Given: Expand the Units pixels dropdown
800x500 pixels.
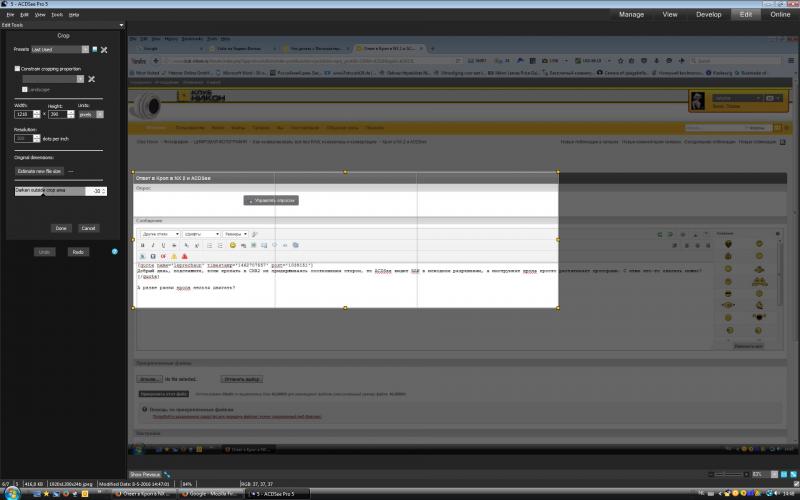Looking at the screenshot, I should click(100, 114).
